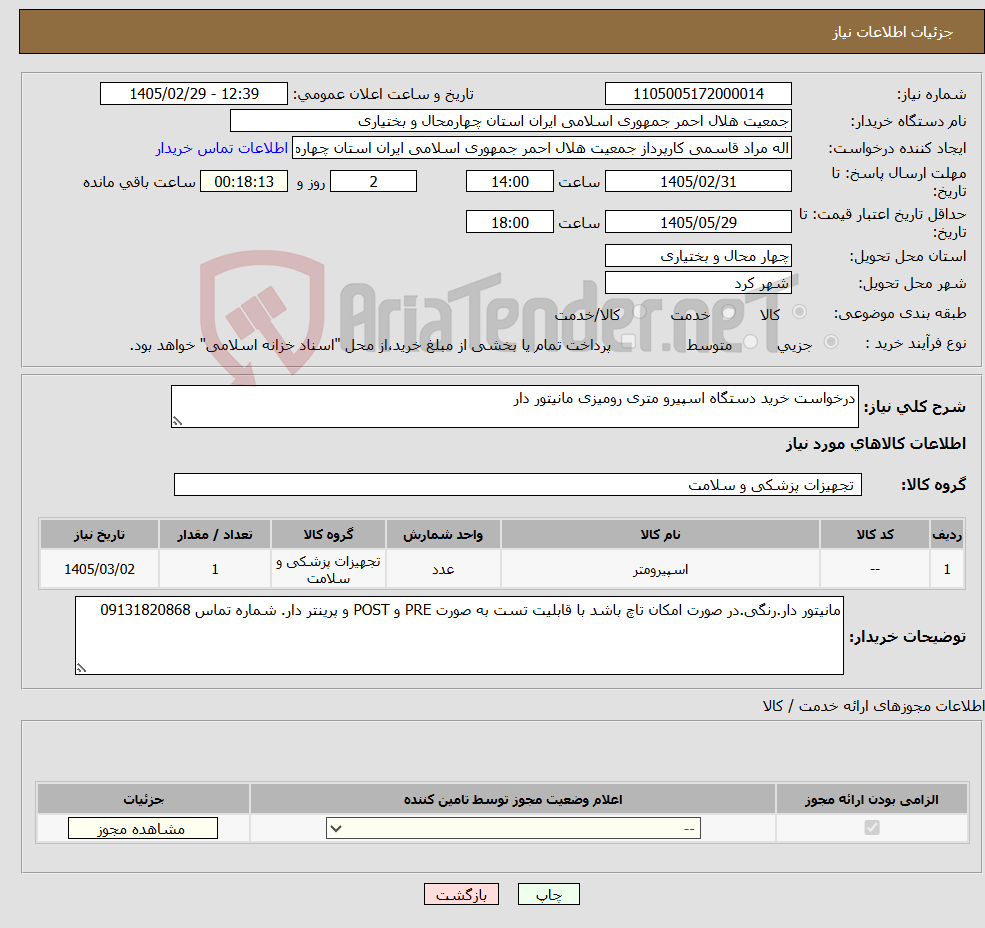
Task: Click the buyer notes text area
Action: [459, 635]
